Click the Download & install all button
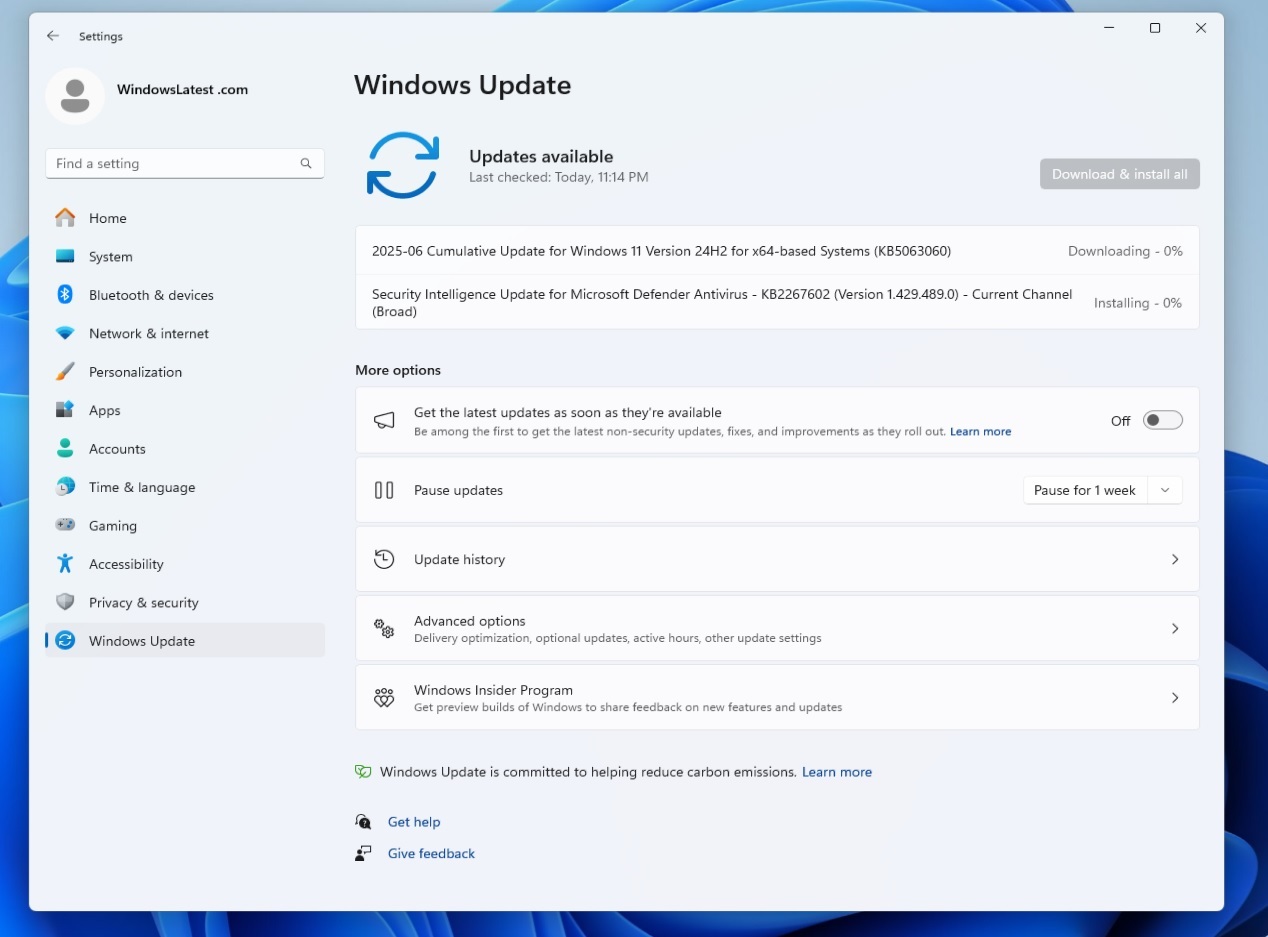 [1119, 173]
